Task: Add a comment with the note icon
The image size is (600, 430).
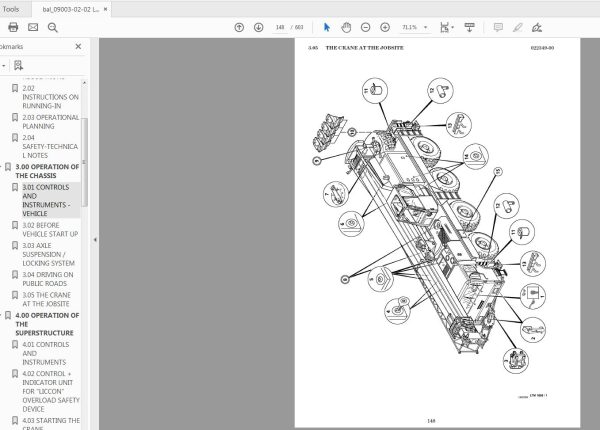Action: tap(498, 27)
